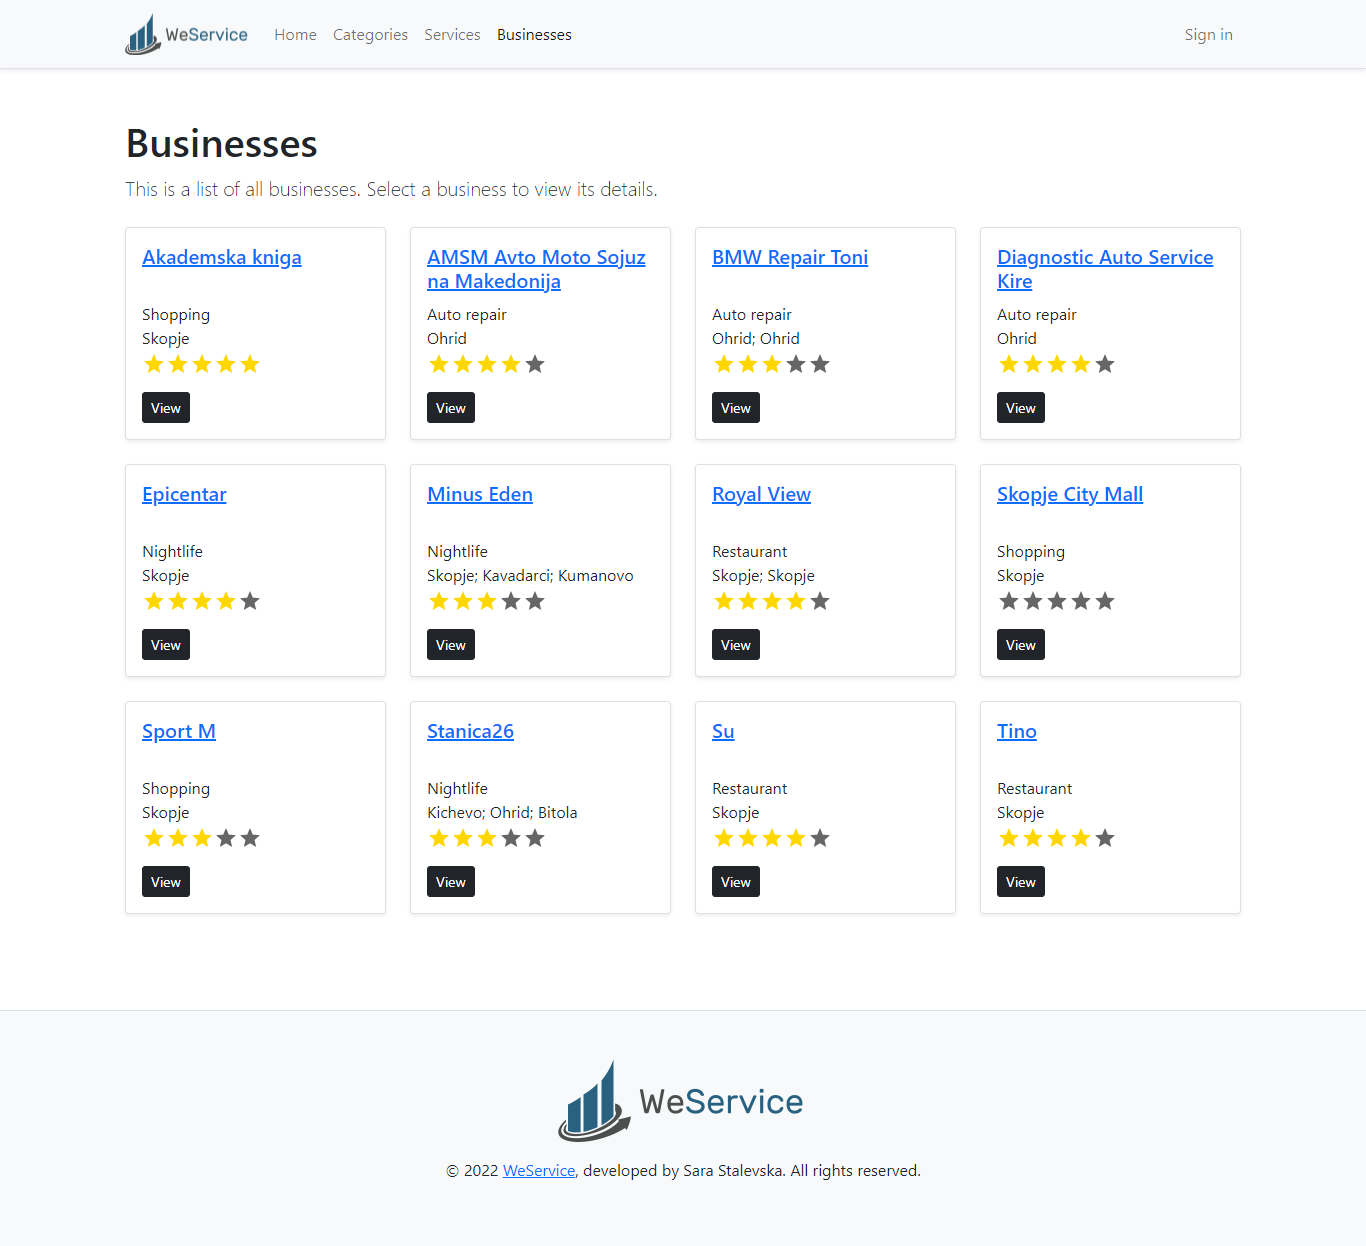Image resolution: width=1366 pixels, height=1246 pixels.
Task: Open the Services navigation page
Action: tap(452, 35)
